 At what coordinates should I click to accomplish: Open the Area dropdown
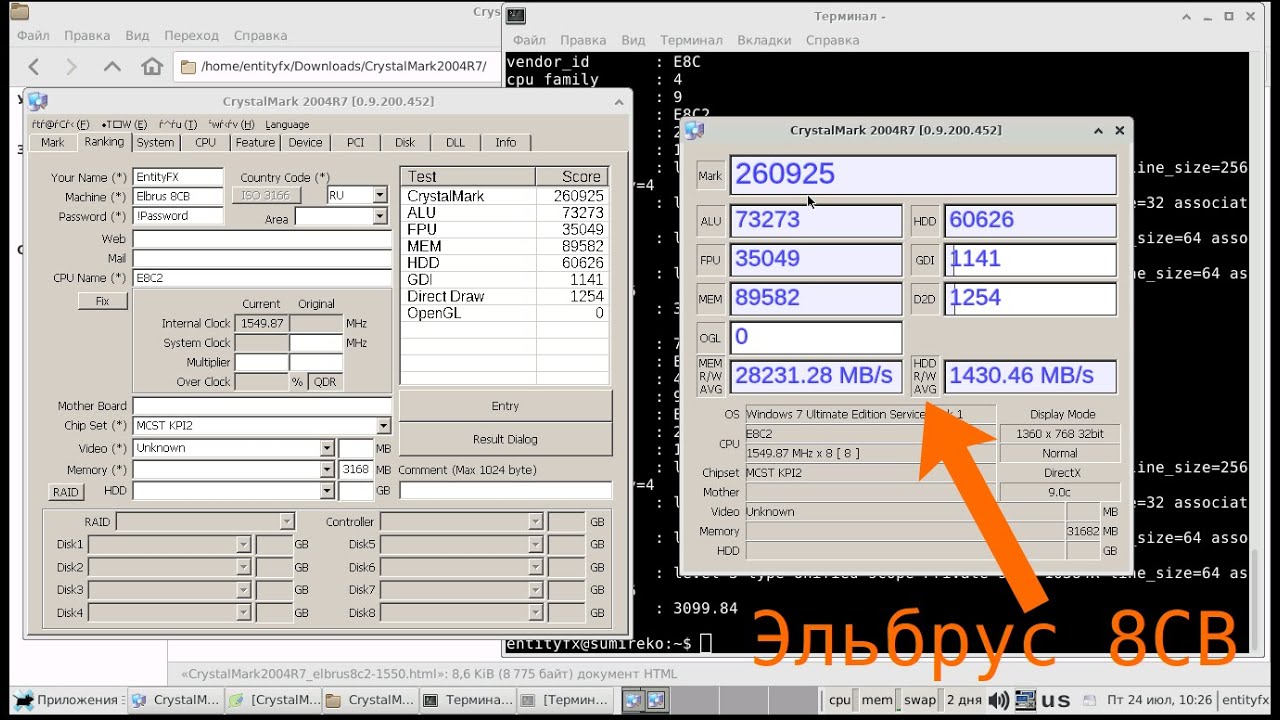click(x=380, y=216)
